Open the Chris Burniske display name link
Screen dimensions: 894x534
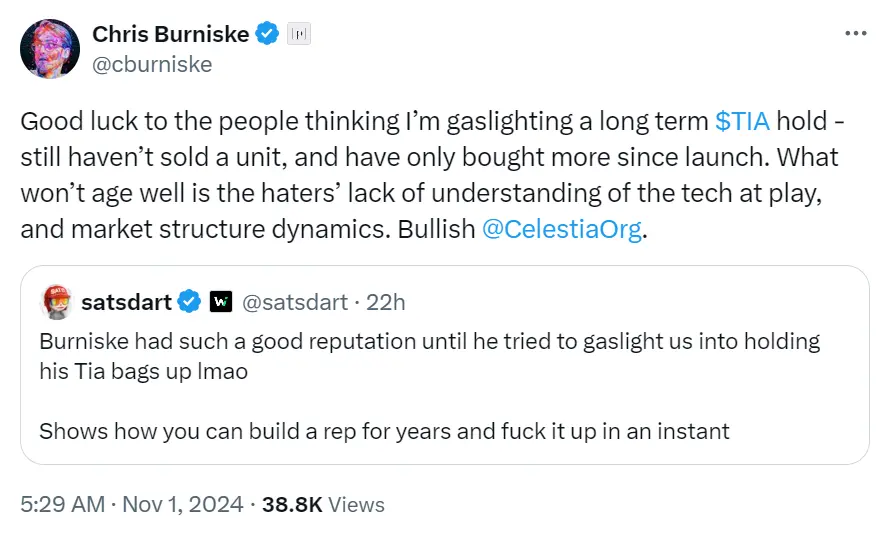pos(170,35)
